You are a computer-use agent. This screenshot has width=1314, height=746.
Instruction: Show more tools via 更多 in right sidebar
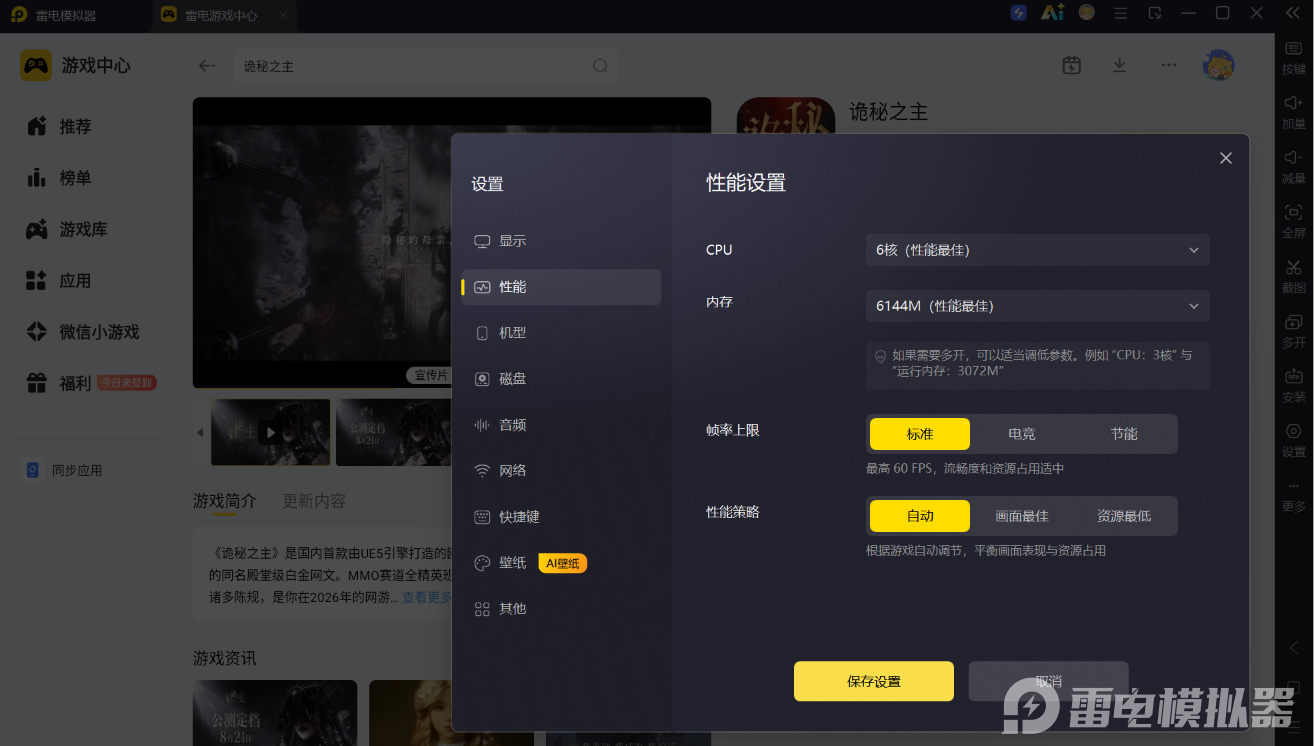point(1294,496)
